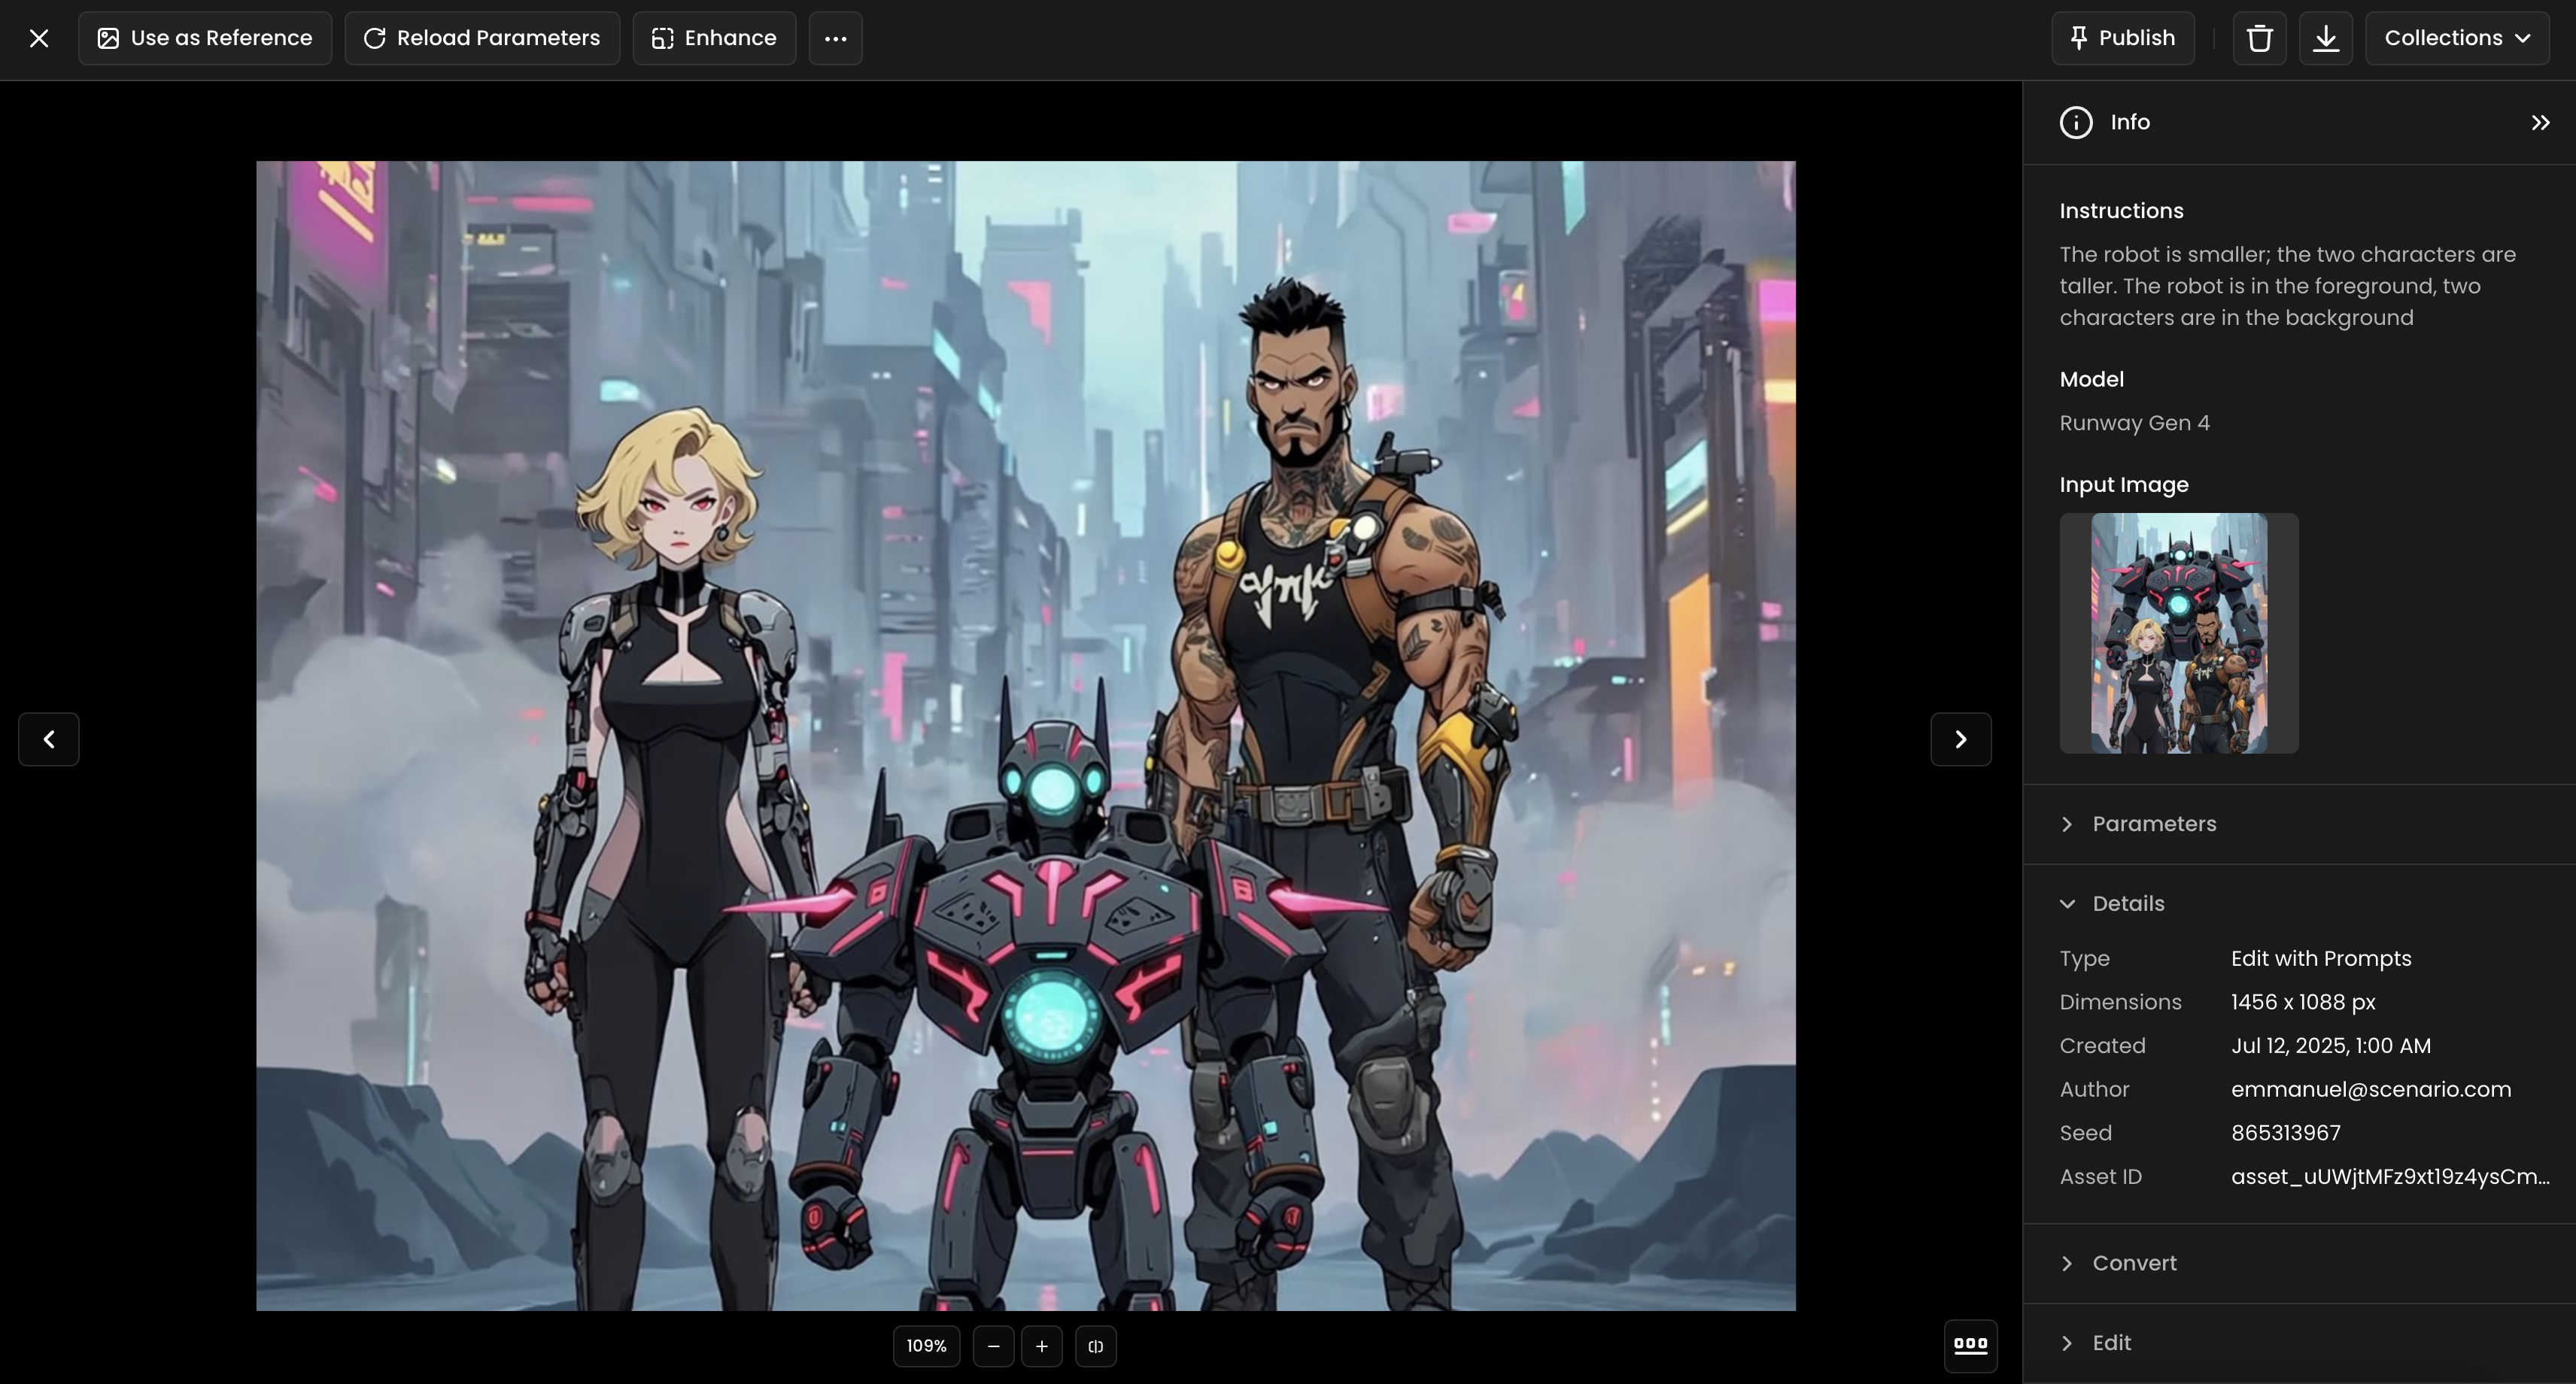Go to the previous image arrow

click(48, 739)
